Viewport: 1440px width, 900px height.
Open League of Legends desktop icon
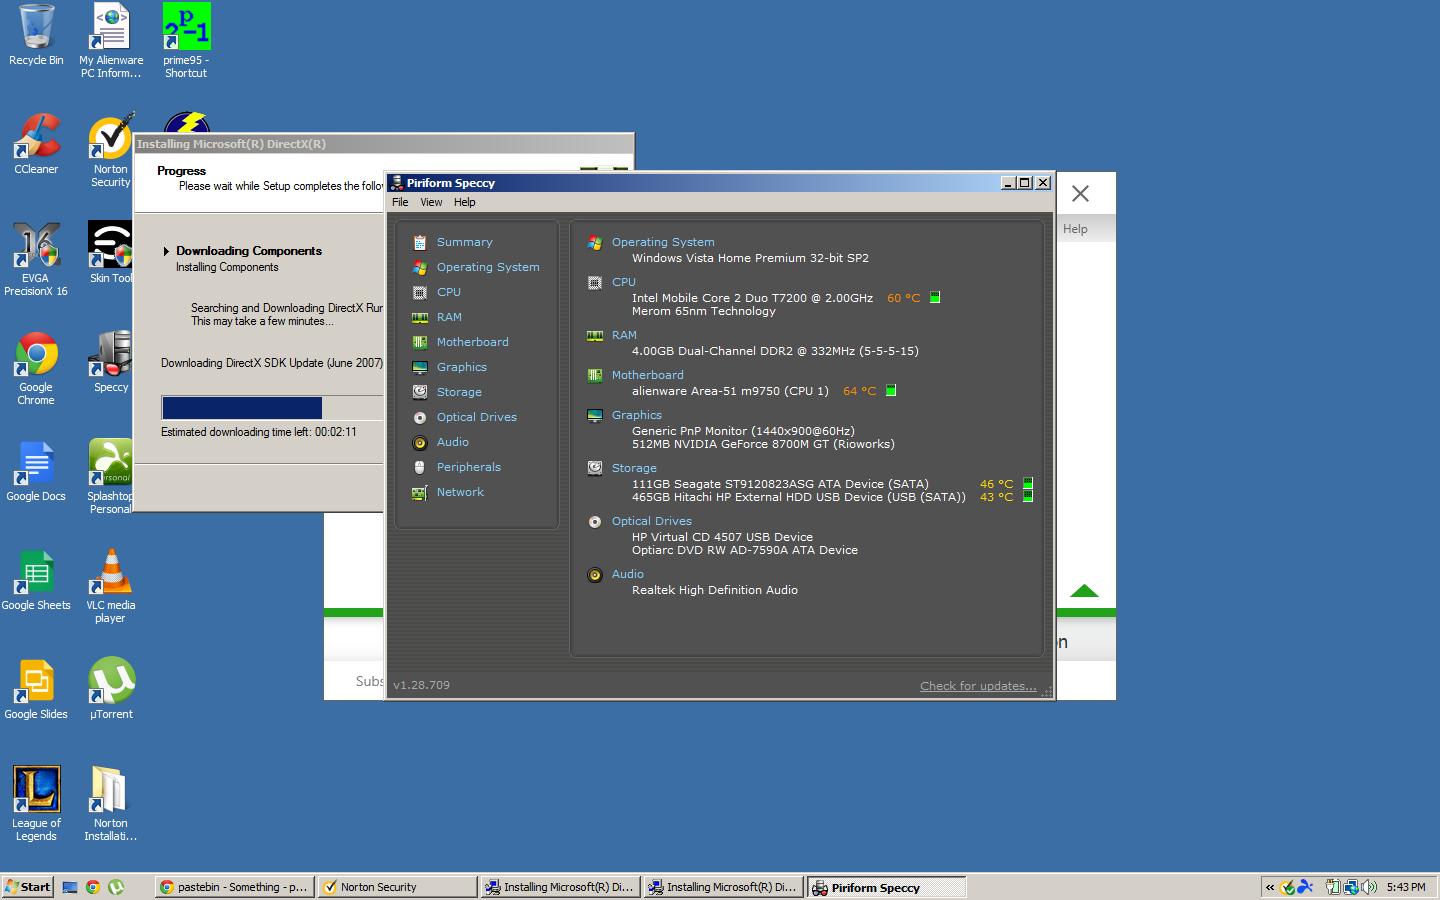(x=36, y=804)
